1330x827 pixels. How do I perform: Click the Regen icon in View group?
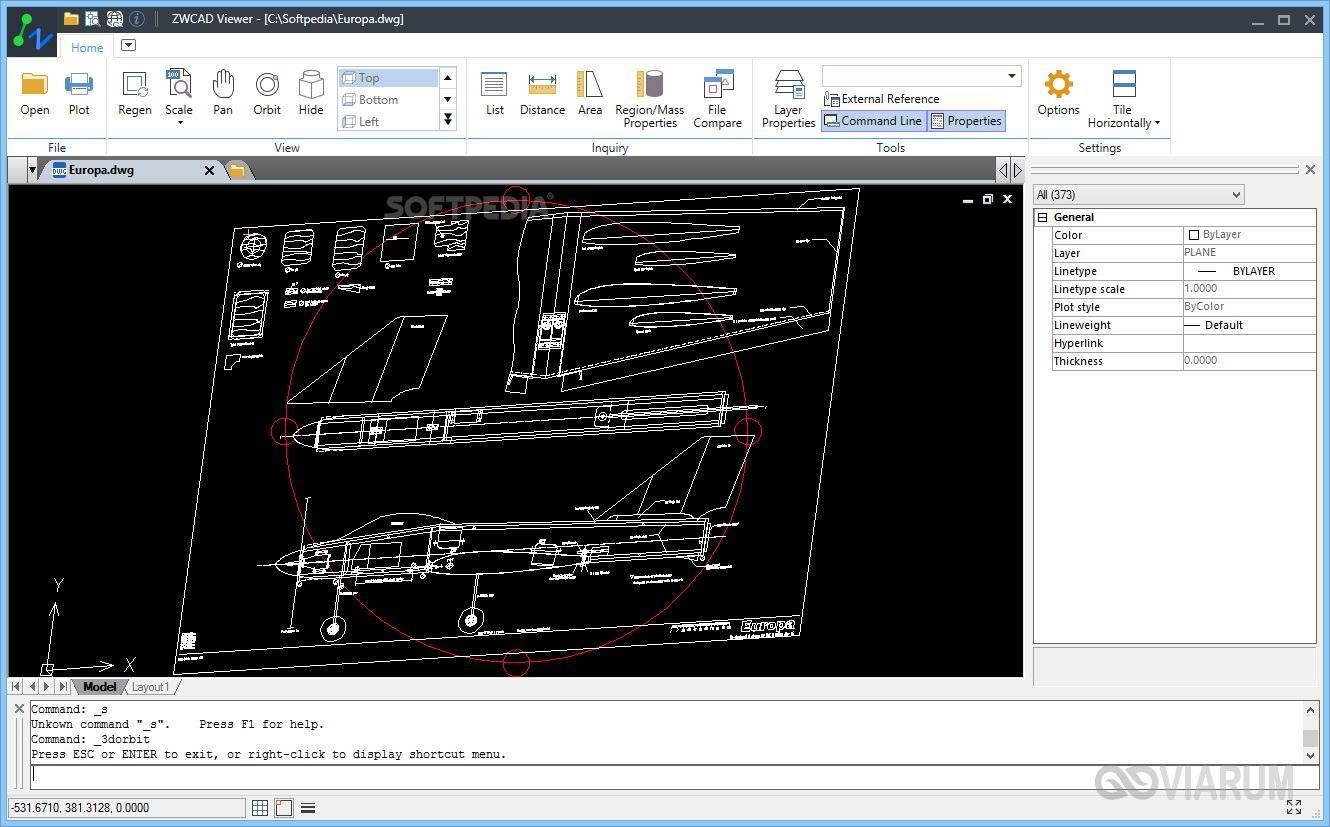tap(134, 93)
